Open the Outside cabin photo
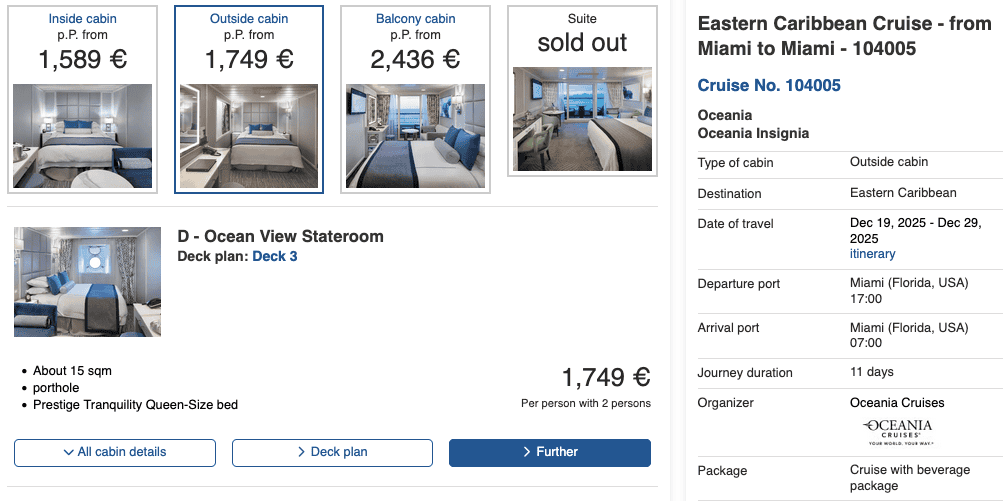This screenshot has height=501, width=1005. point(249,136)
